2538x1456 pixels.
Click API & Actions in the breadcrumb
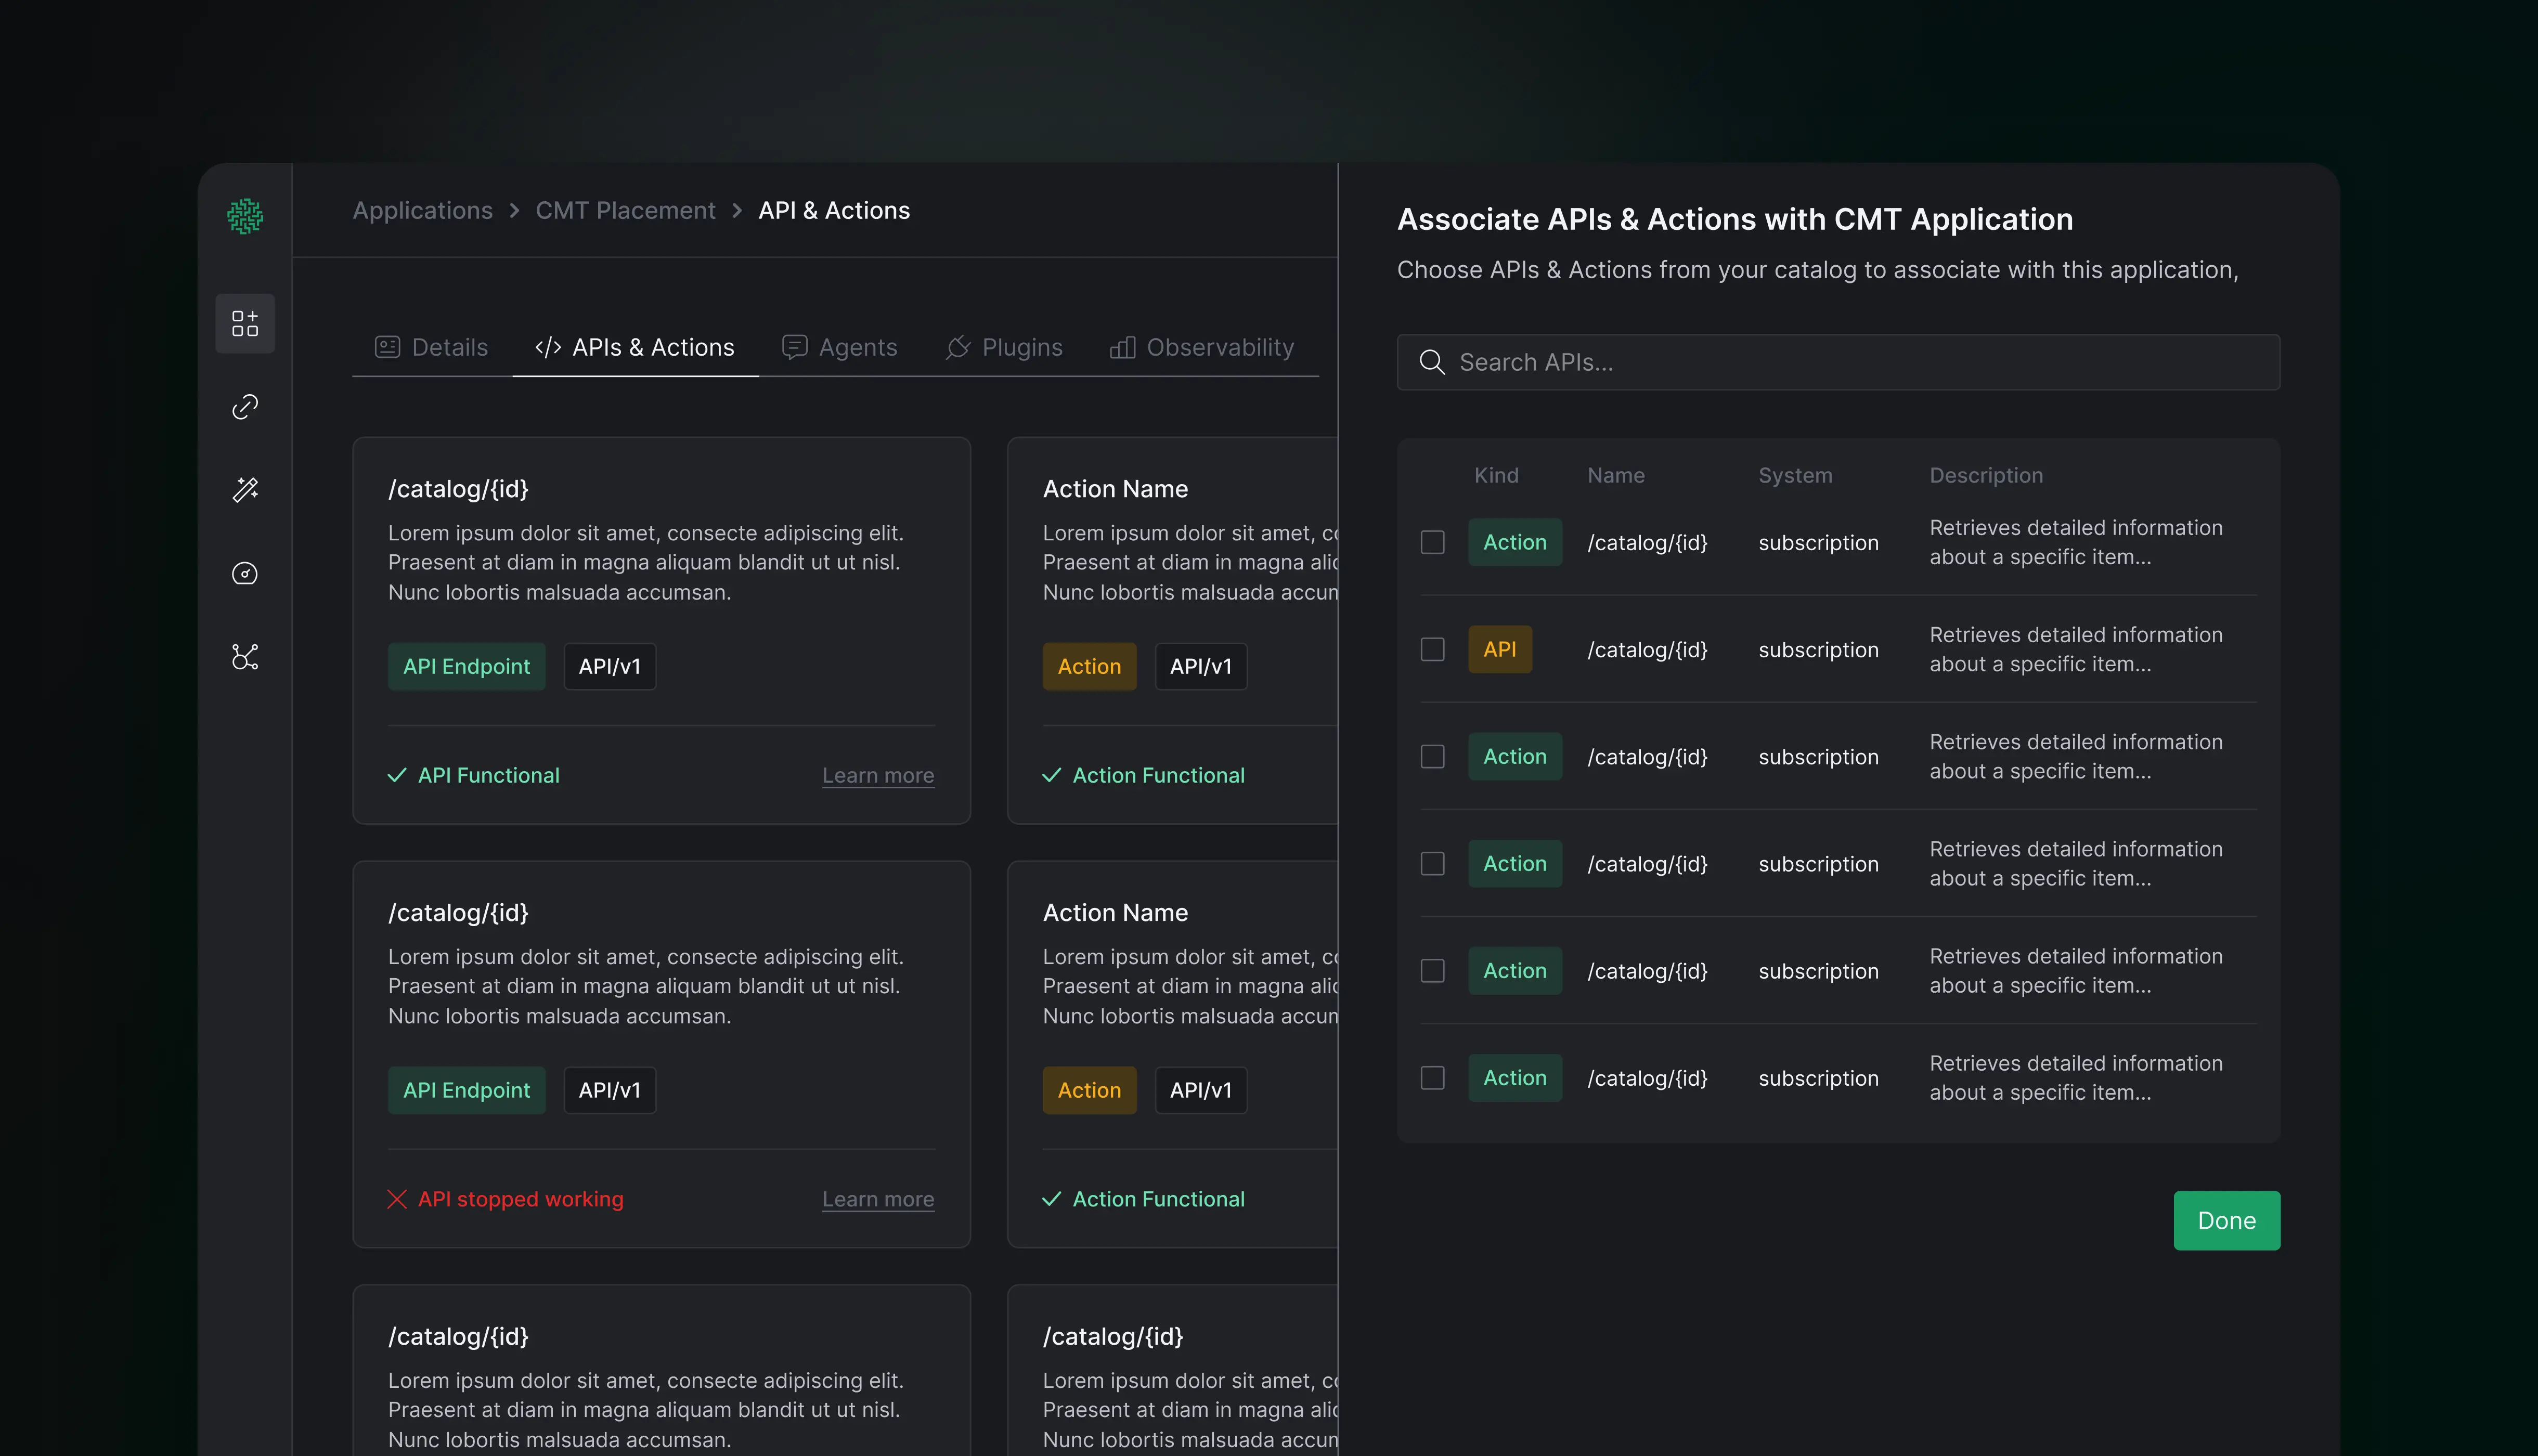click(834, 210)
